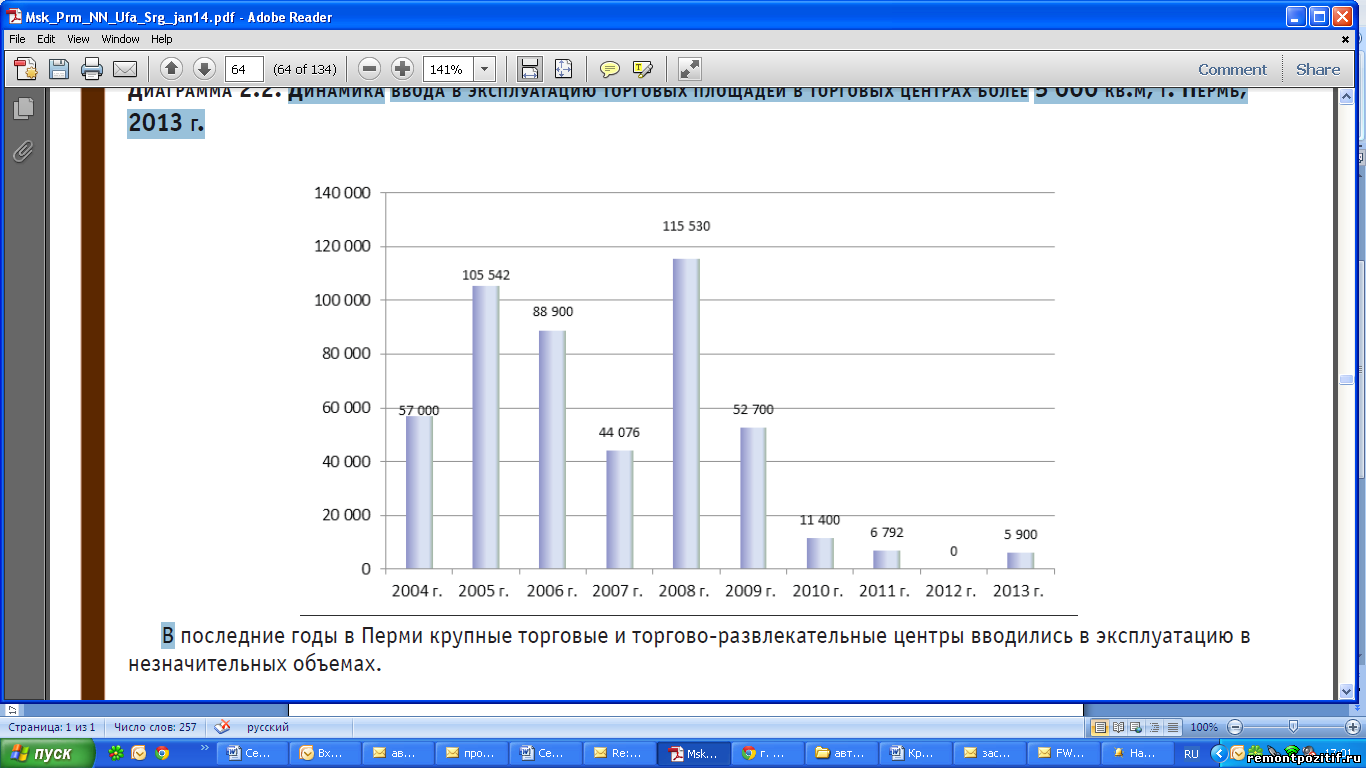The image size is (1366, 768).
Task: Add a sticky note comment
Action: [609, 69]
